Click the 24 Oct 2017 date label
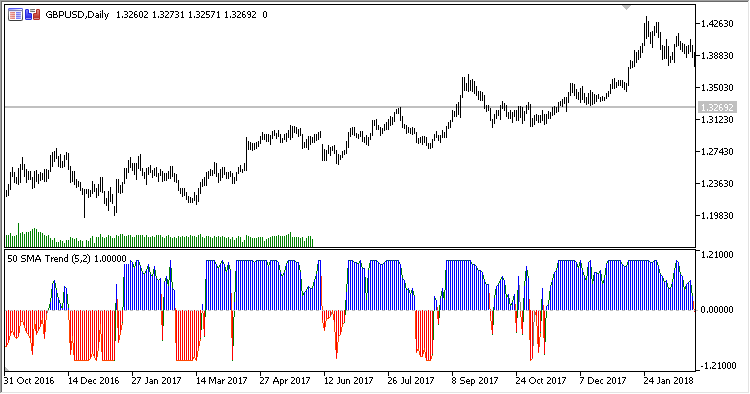Screen dimensions: 750x394 [541, 381]
